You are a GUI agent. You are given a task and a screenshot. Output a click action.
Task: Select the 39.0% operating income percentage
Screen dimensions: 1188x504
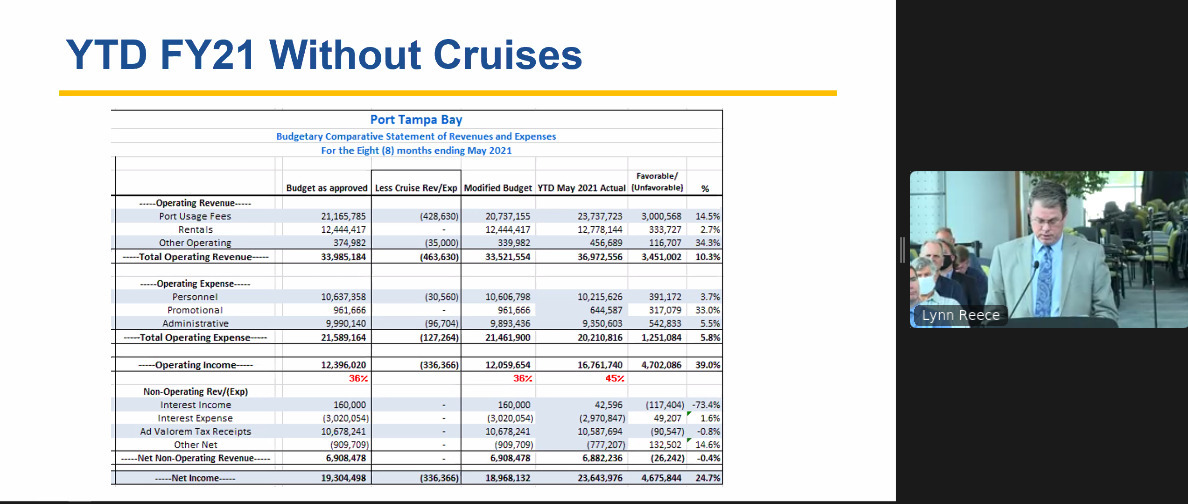pos(706,365)
